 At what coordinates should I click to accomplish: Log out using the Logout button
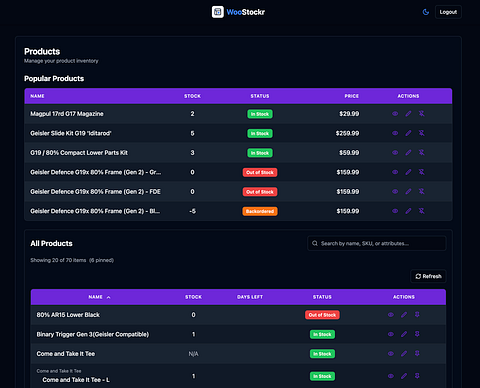click(x=448, y=12)
